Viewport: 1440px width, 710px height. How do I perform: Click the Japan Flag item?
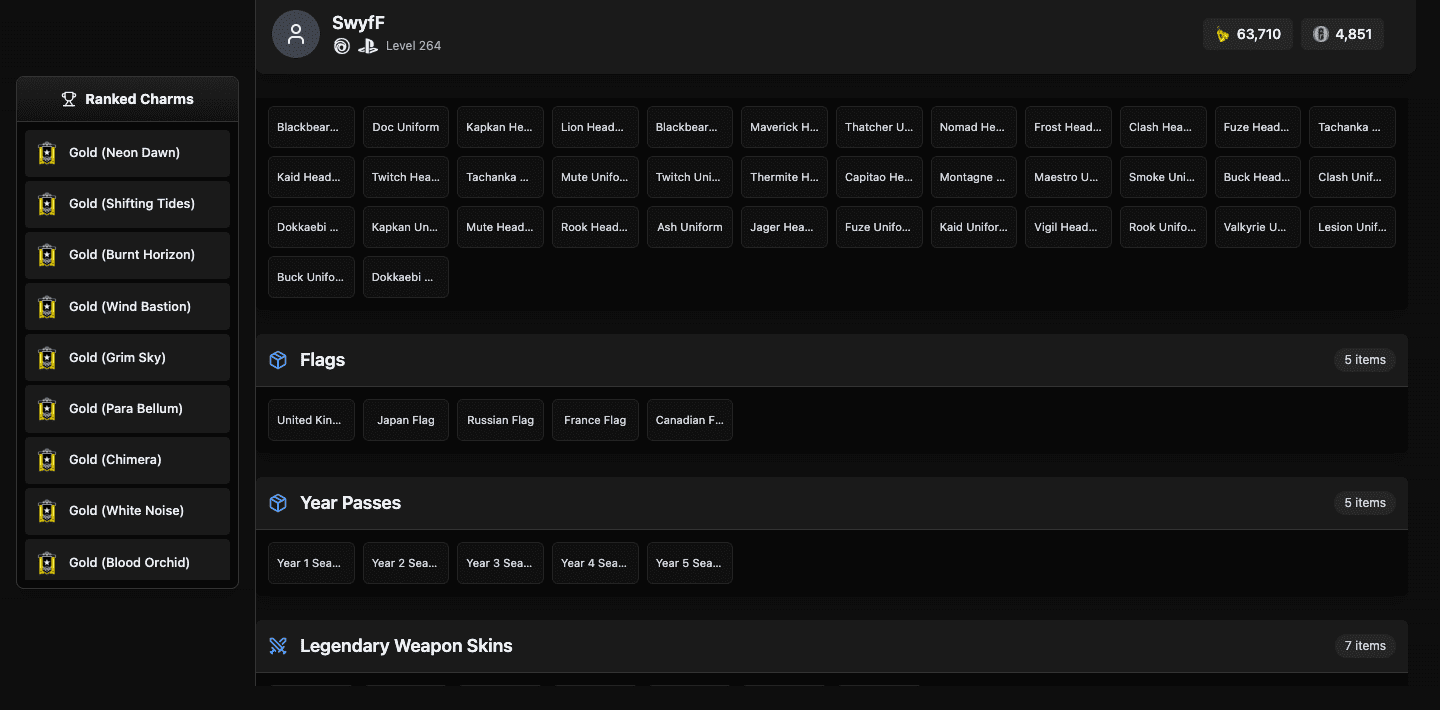point(405,420)
